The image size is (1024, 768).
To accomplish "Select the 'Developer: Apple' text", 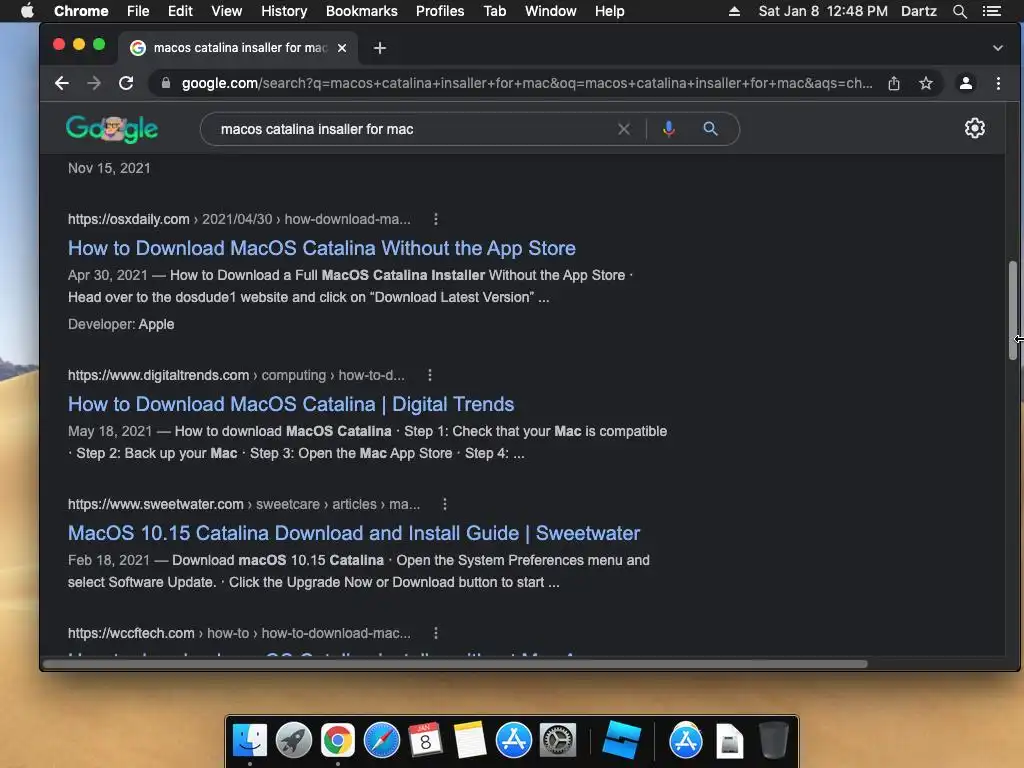I will (x=121, y=325).
